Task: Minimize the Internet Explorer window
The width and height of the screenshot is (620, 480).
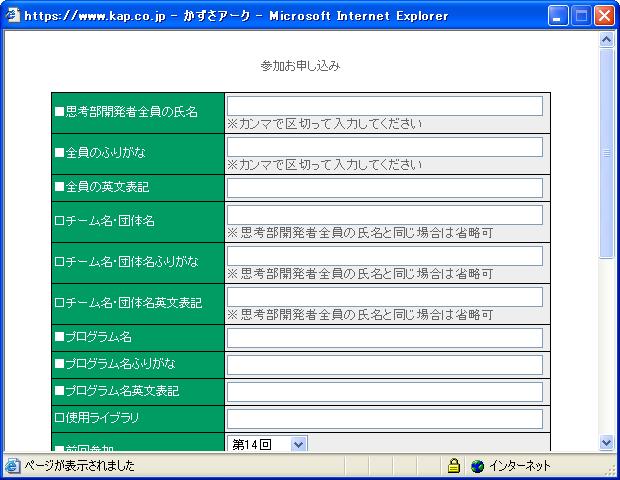Action: (x=561, y=15)
